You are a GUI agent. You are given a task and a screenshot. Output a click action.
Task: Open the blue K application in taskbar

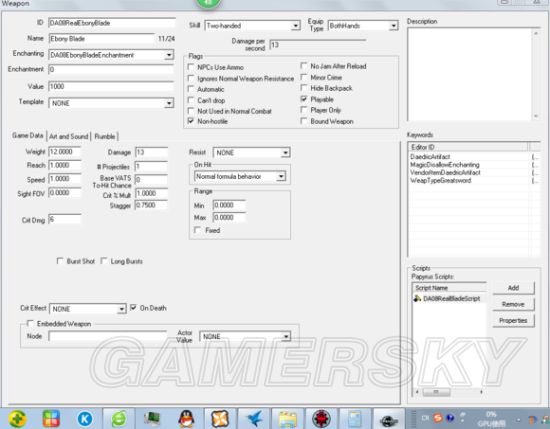[85, 418]
